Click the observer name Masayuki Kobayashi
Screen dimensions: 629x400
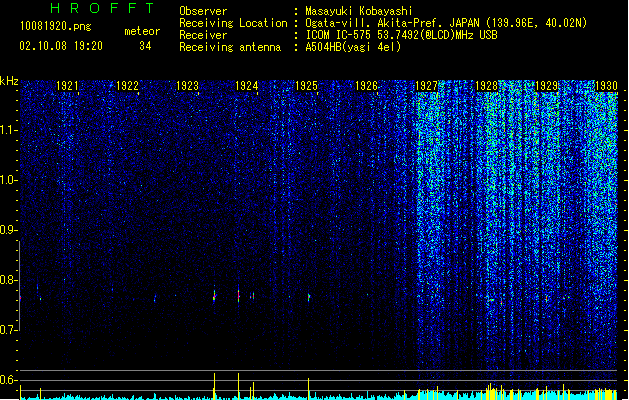pos(359,11)
